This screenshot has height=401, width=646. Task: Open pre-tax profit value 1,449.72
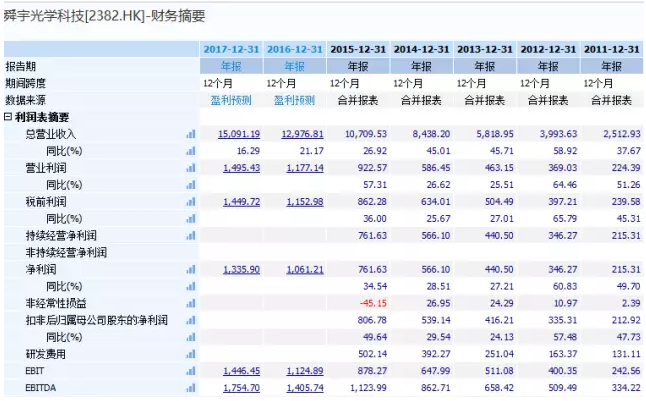pos(241,202)
